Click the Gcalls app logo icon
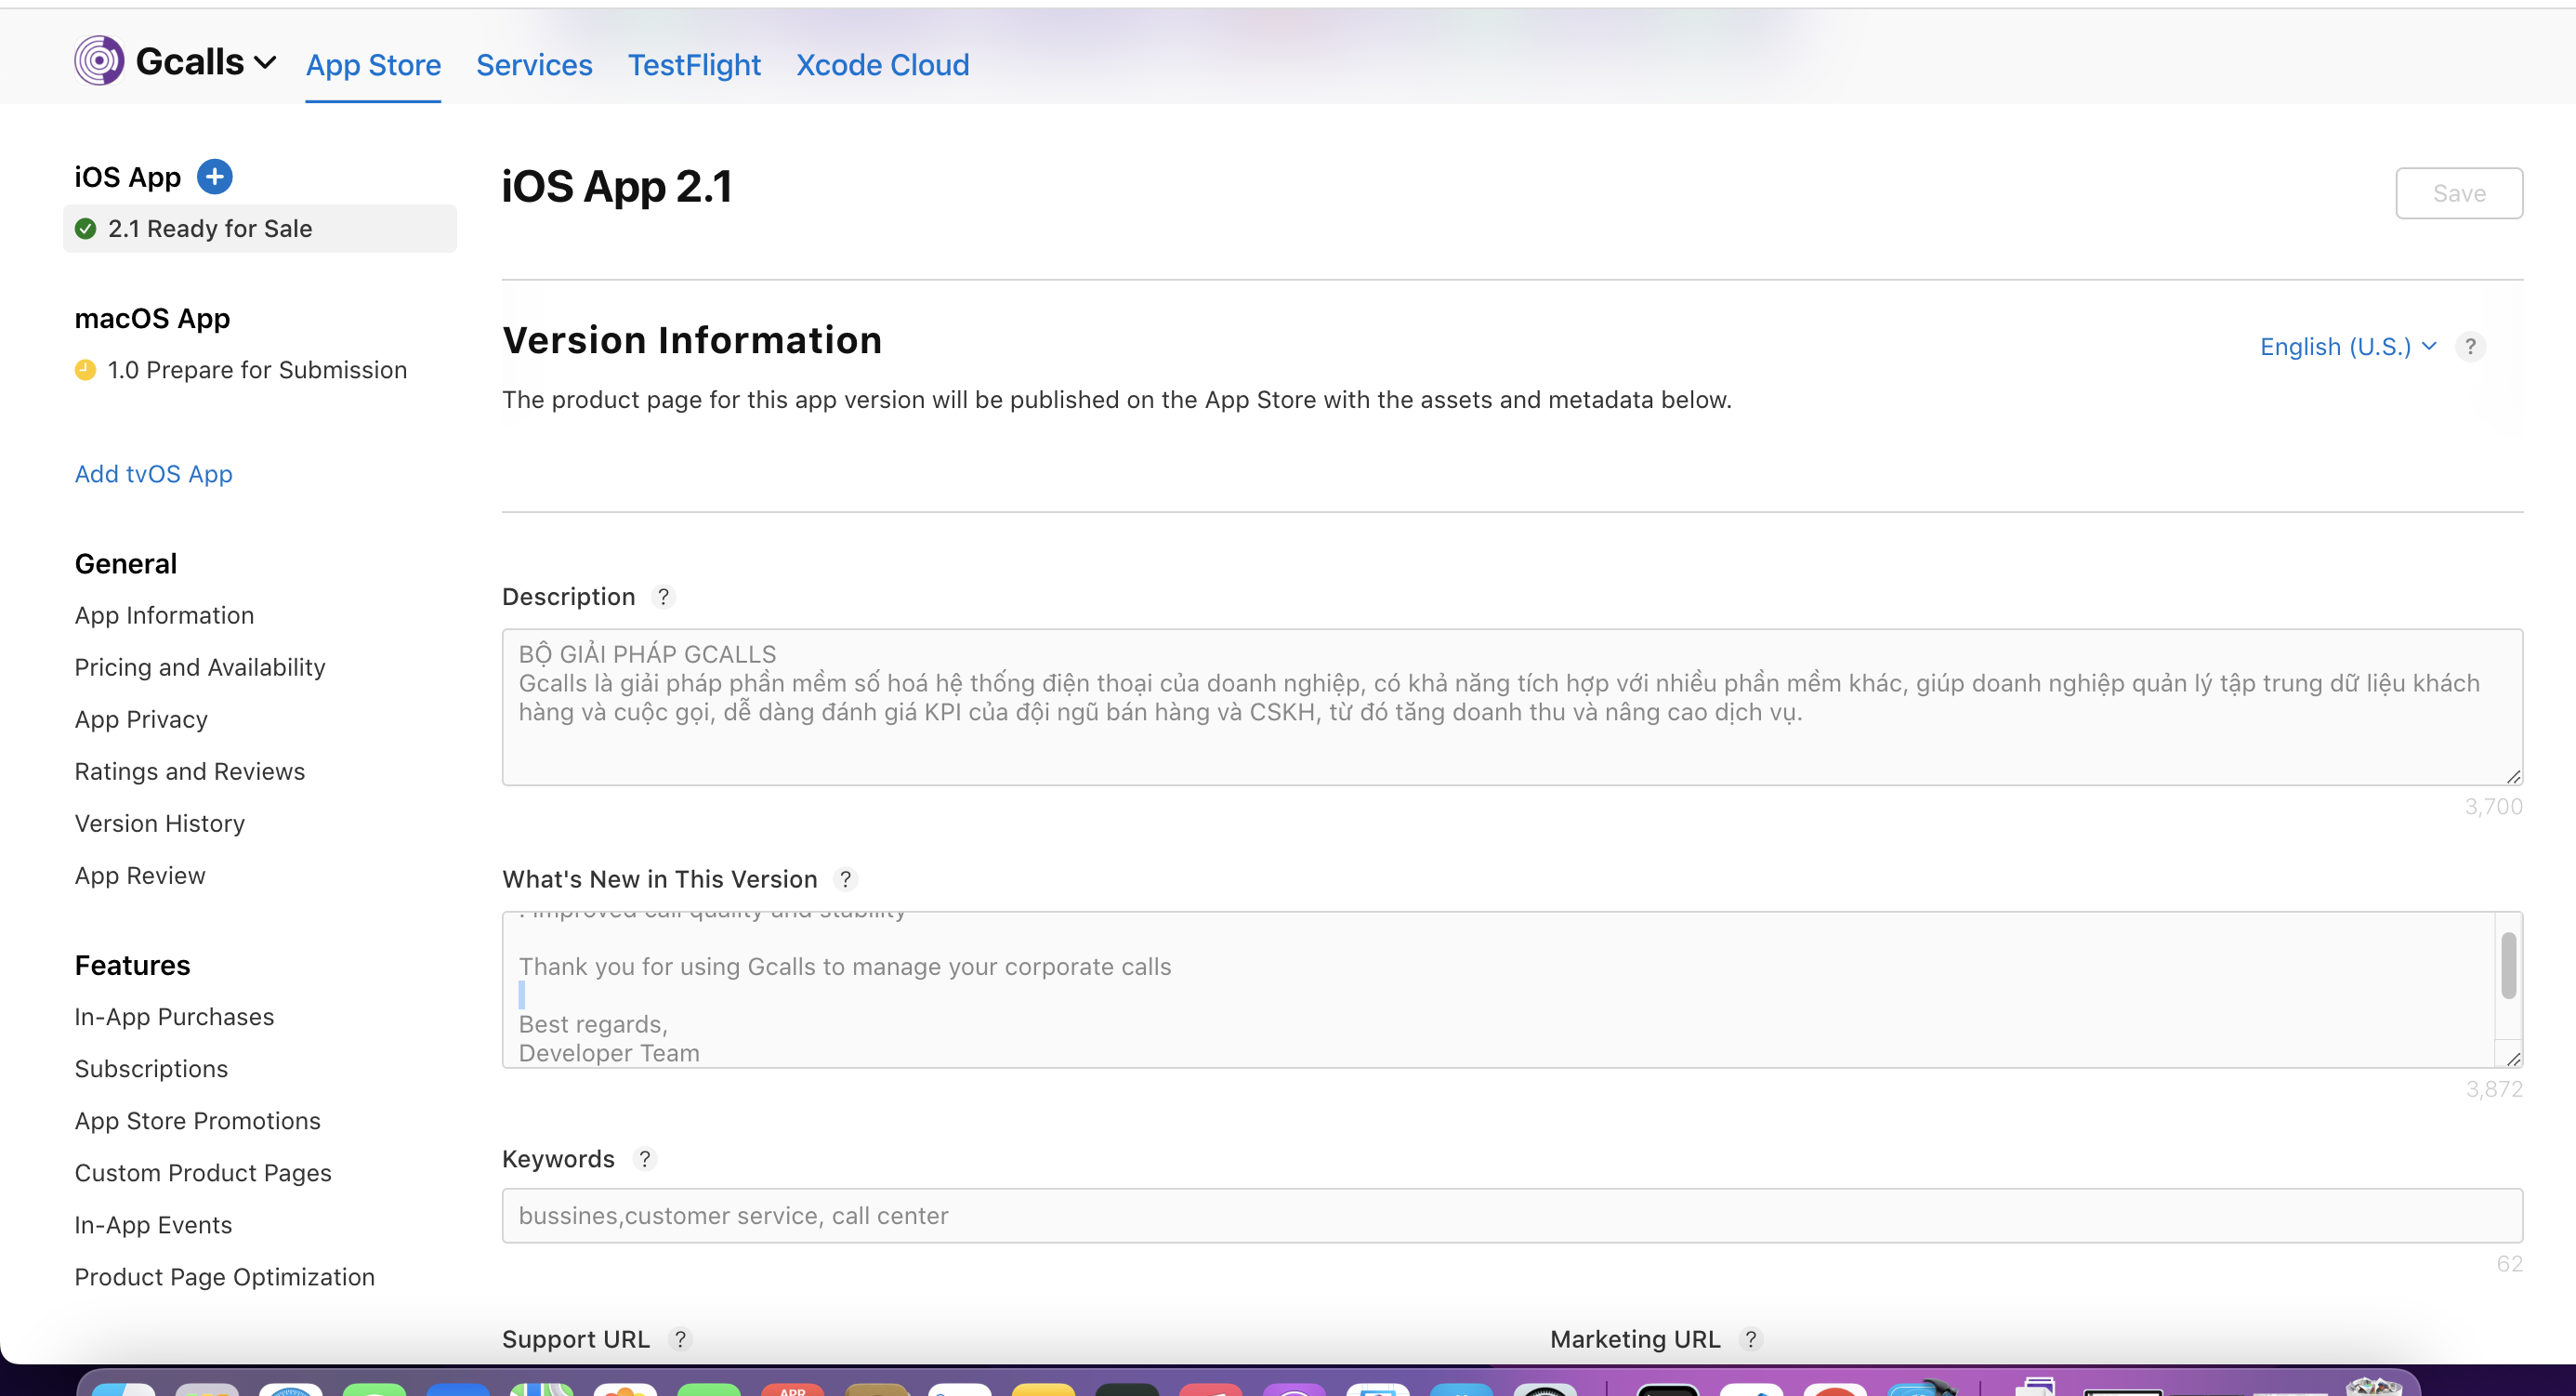 (x=99, y=61)
